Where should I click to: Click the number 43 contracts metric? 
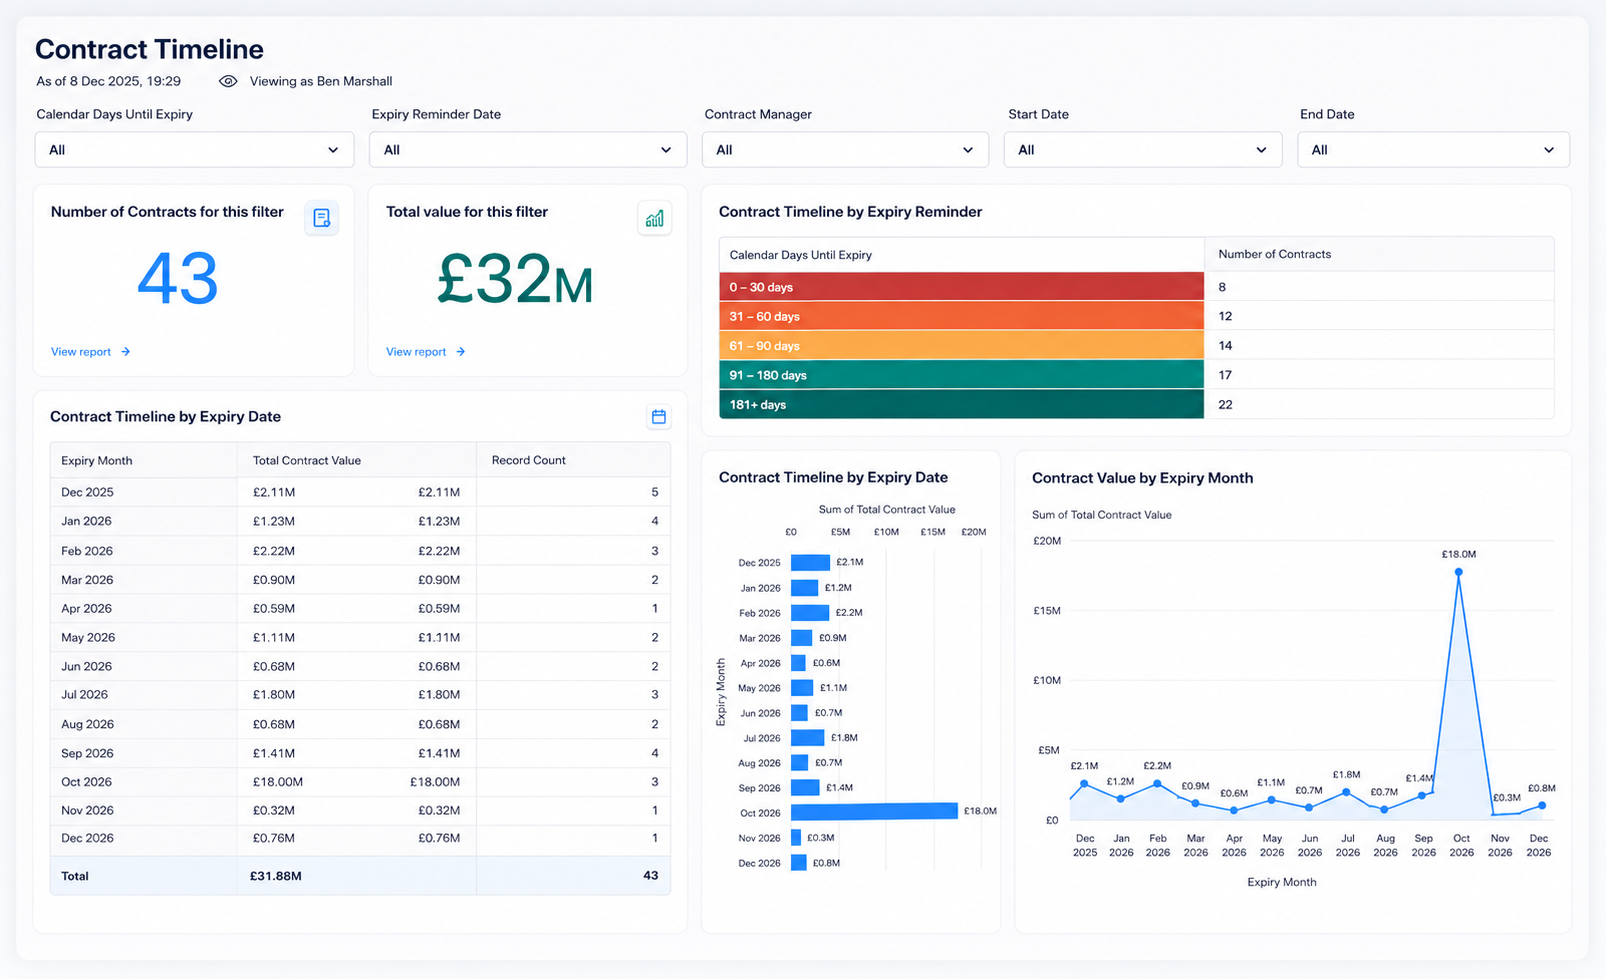[x=177, y=279]
